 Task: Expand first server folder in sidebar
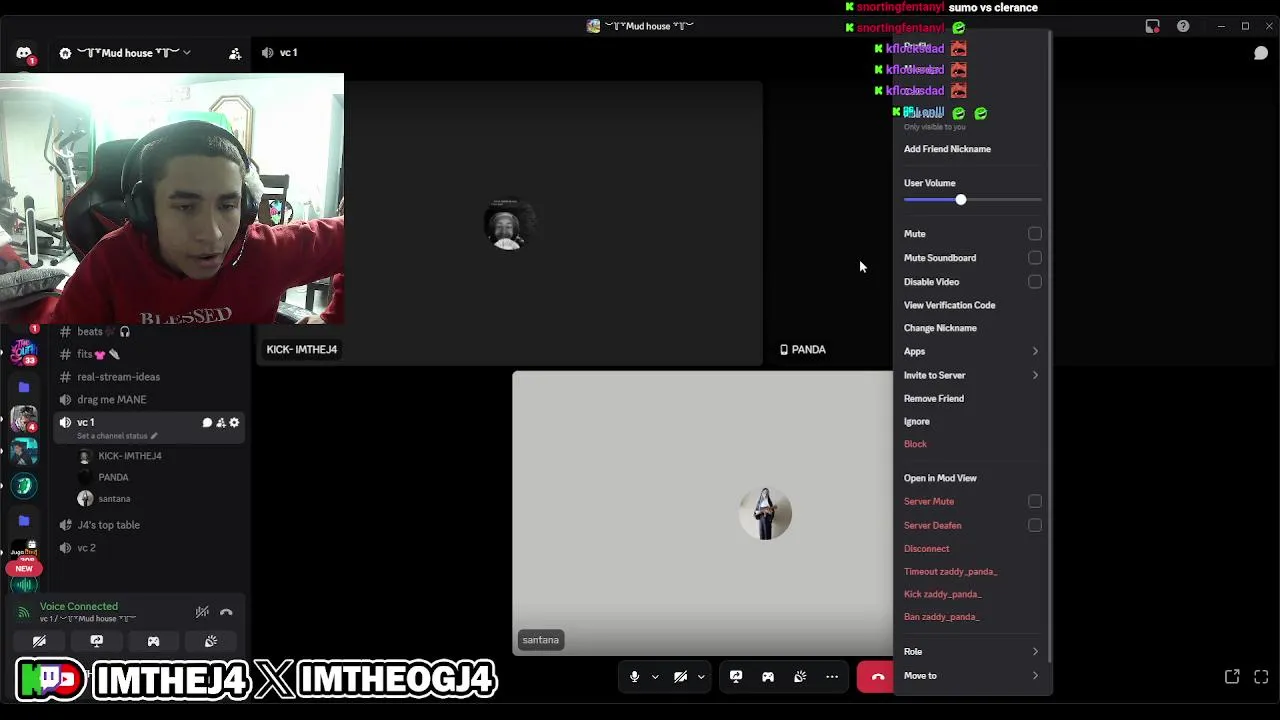coord(24,387)
